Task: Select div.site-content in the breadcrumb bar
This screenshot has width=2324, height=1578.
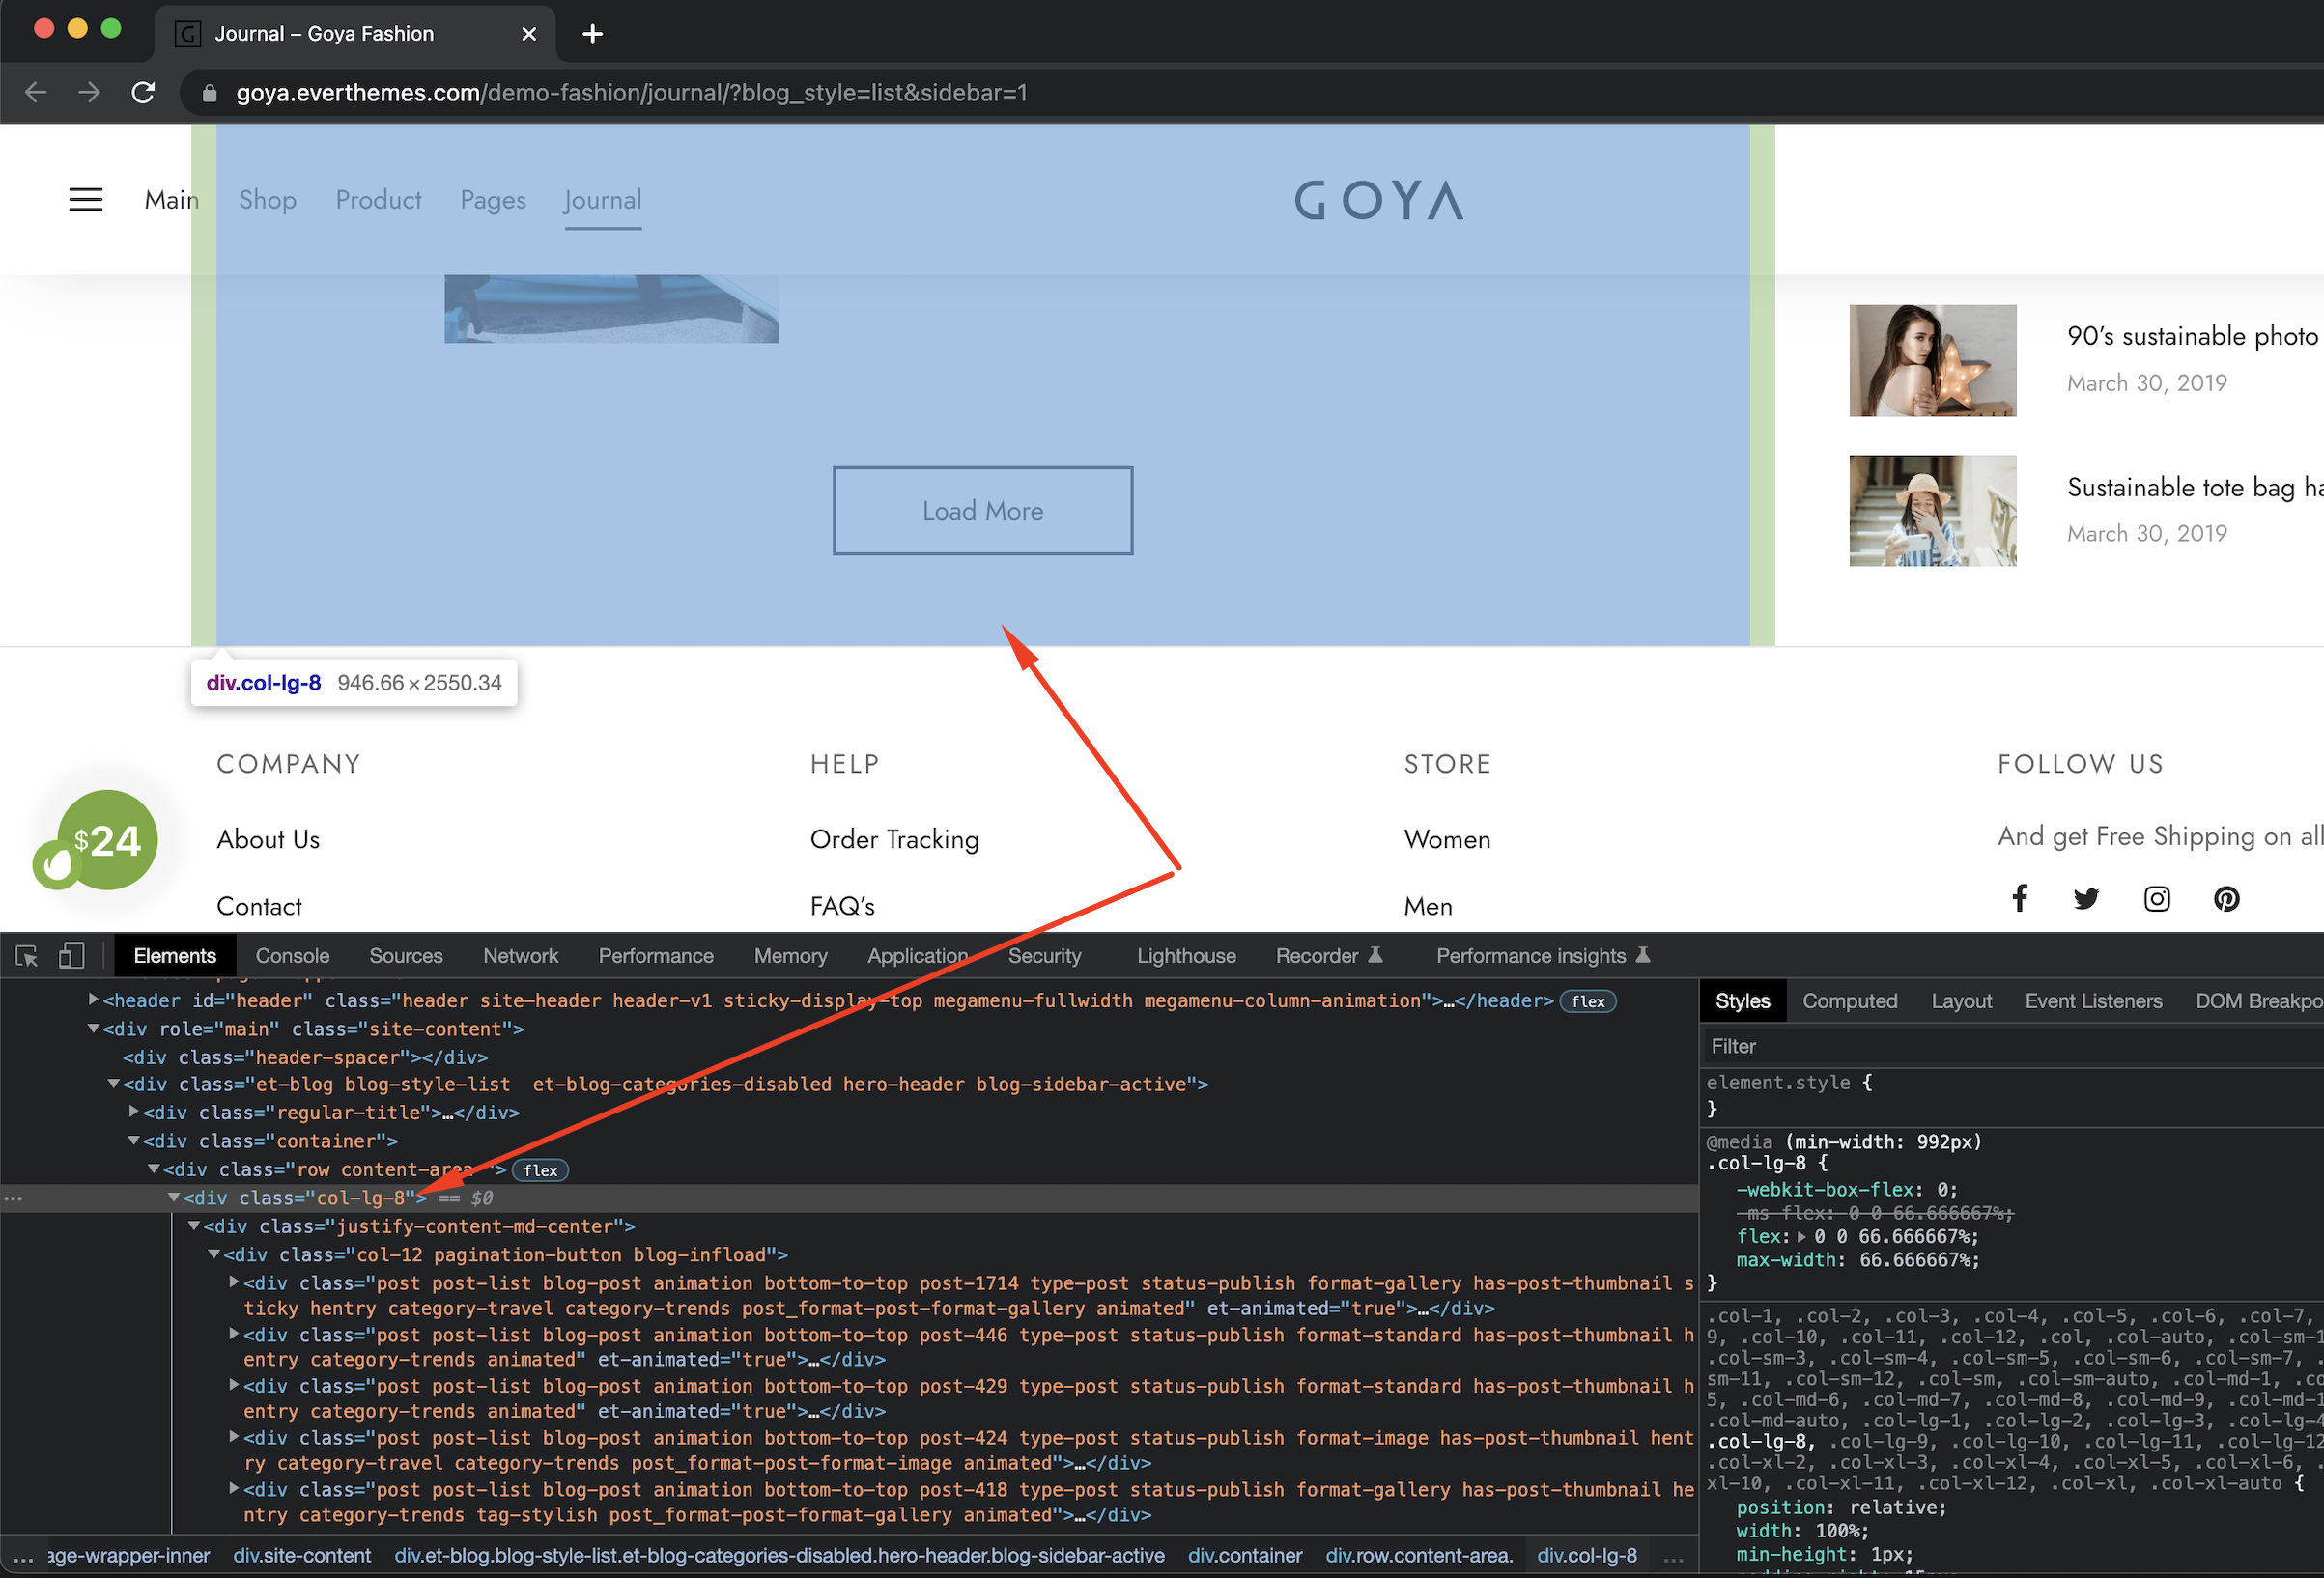Action: [302, 1556]
